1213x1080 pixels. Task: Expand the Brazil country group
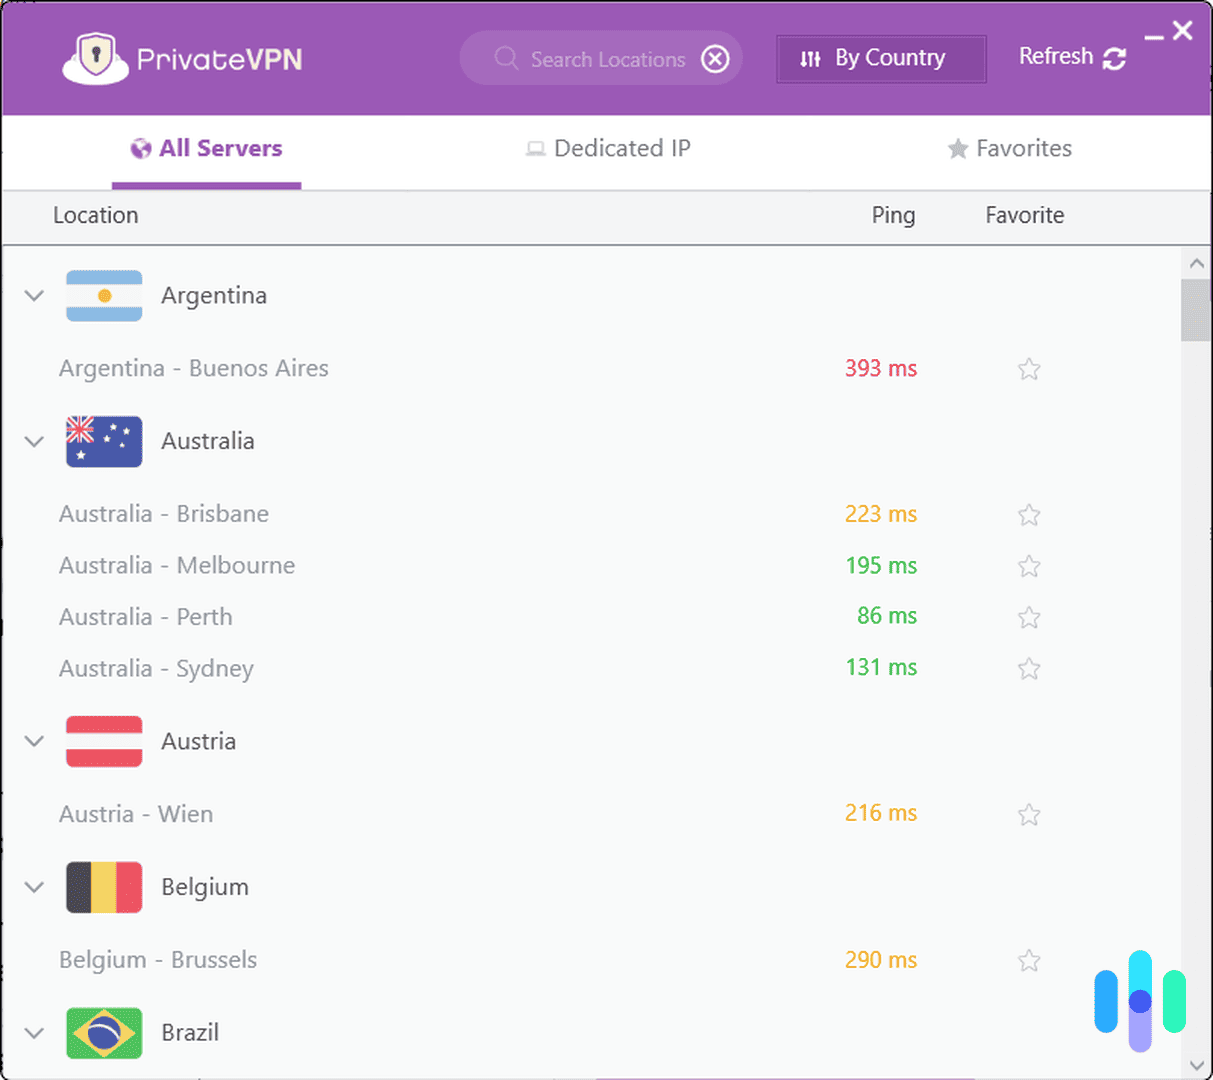(x=33, y=1033)
